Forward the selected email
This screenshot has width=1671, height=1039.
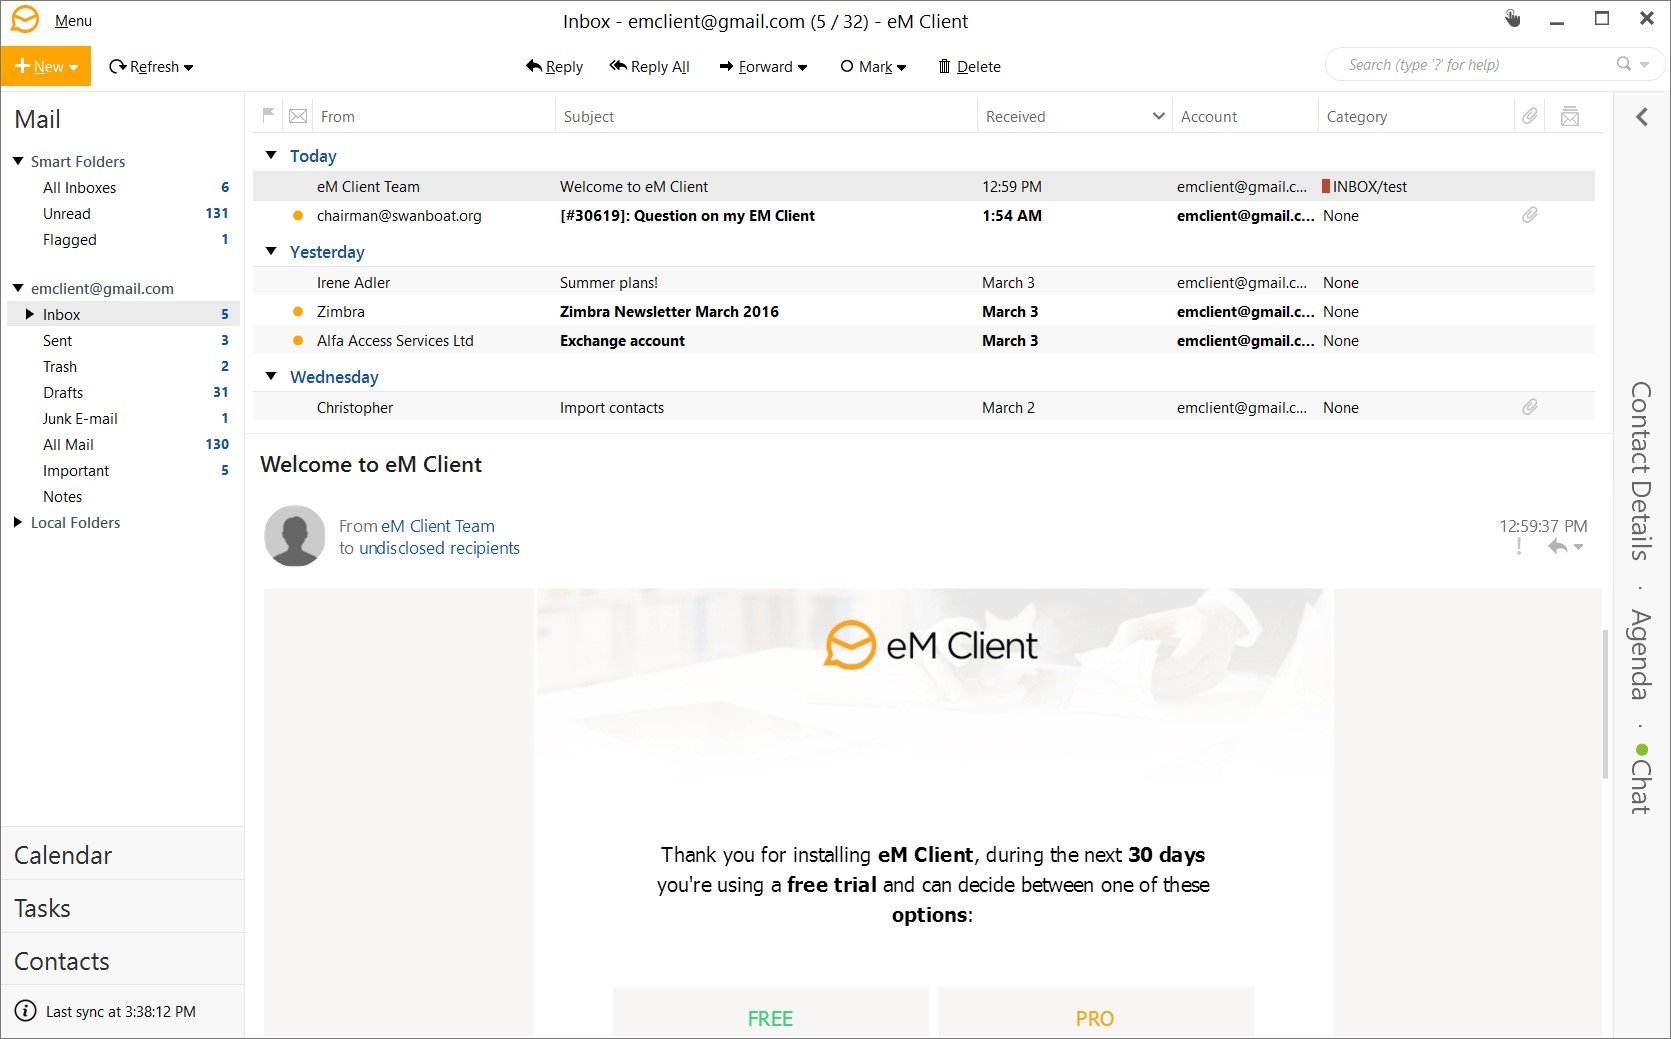[x=756, y=66]
